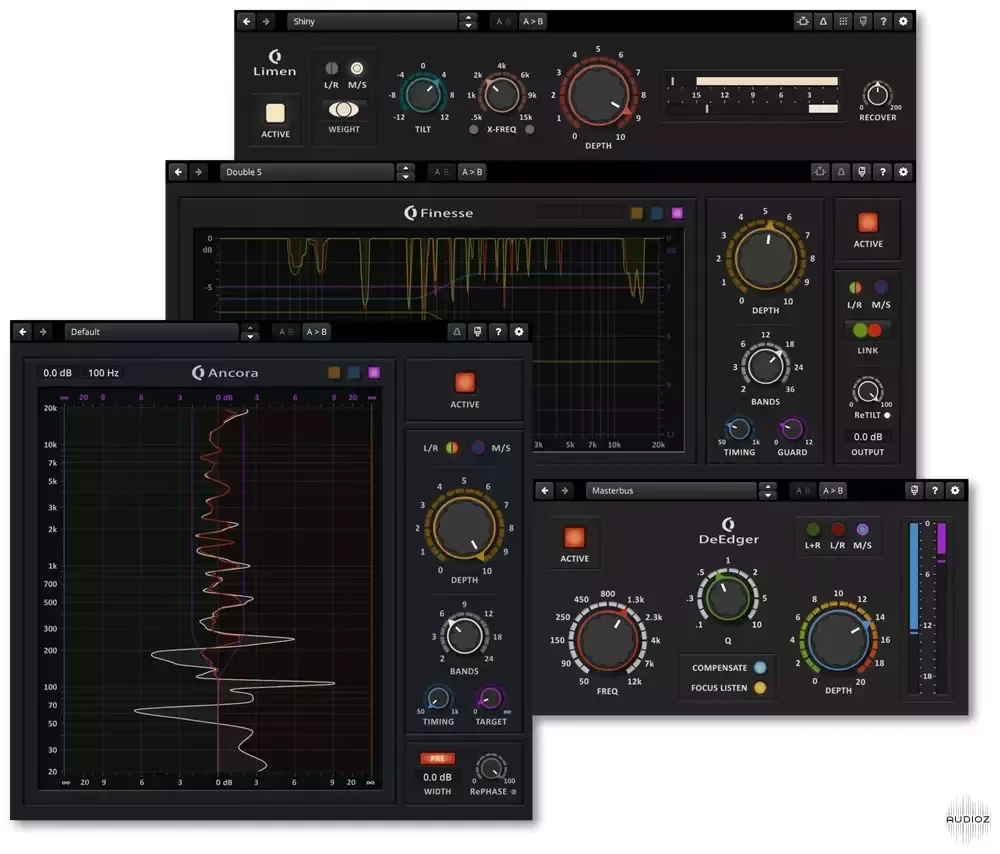
Task: Click the preset stepper arrows in Ancora
Action: (x=250, y=332)
